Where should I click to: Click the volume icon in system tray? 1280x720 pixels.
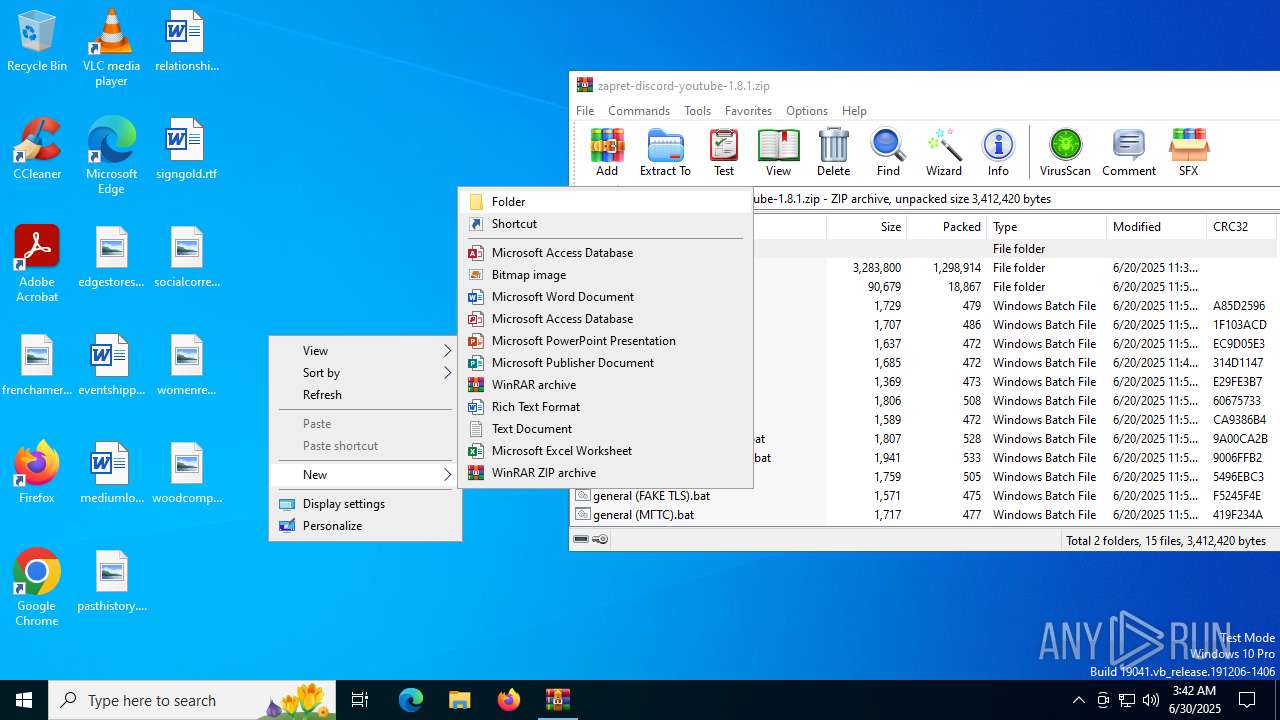click(1151, 700)
